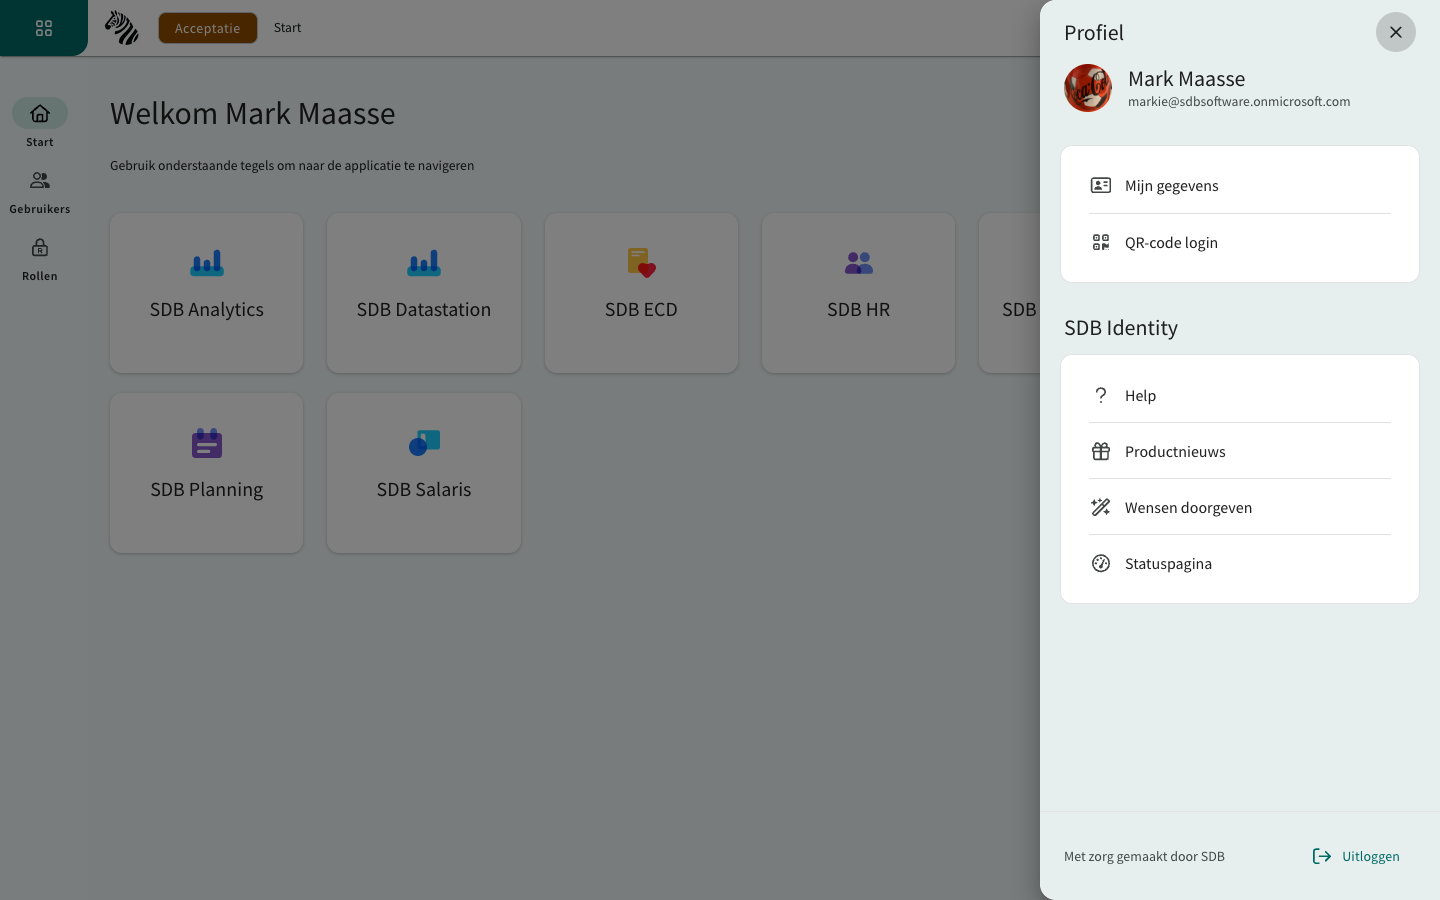
Task: Click the Uitloggen logout arrow icon
Action: tap(1322, 856)
